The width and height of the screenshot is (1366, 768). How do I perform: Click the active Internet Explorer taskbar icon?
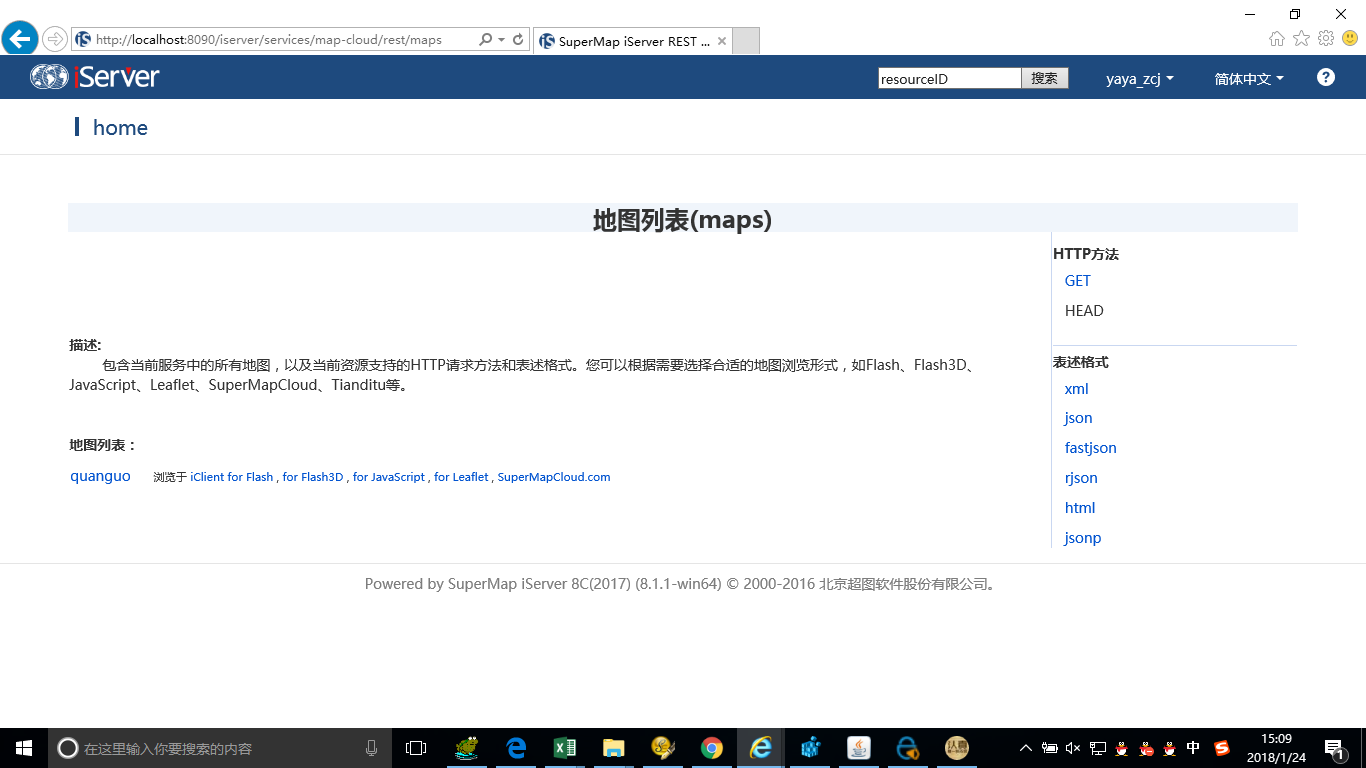click(761, 748)
